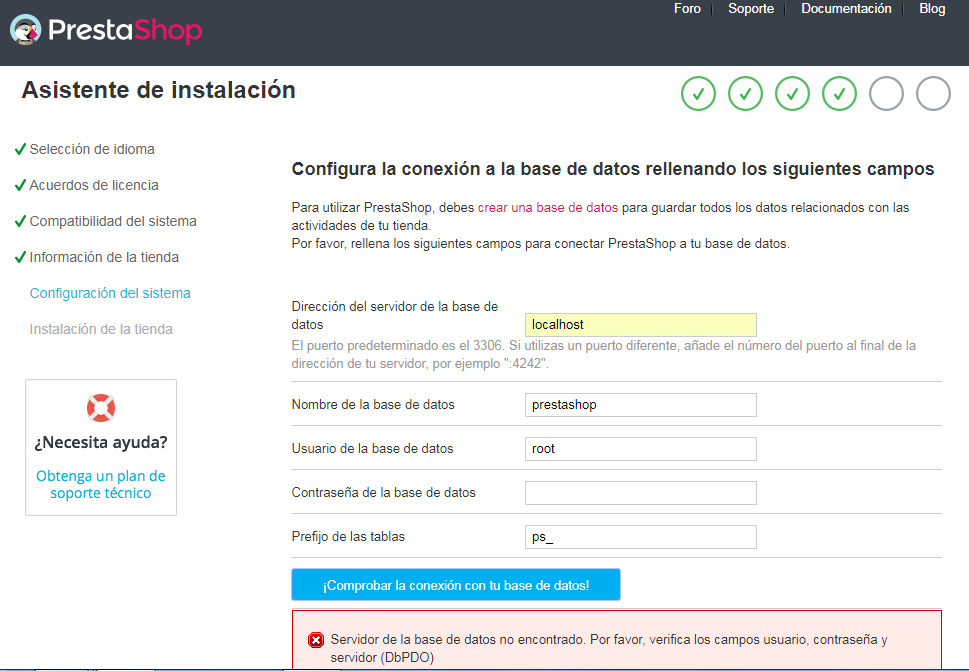This screenshot has height=671, width=969.
Task: Click the third completed step circle
Action: click(x=792, y=94)
